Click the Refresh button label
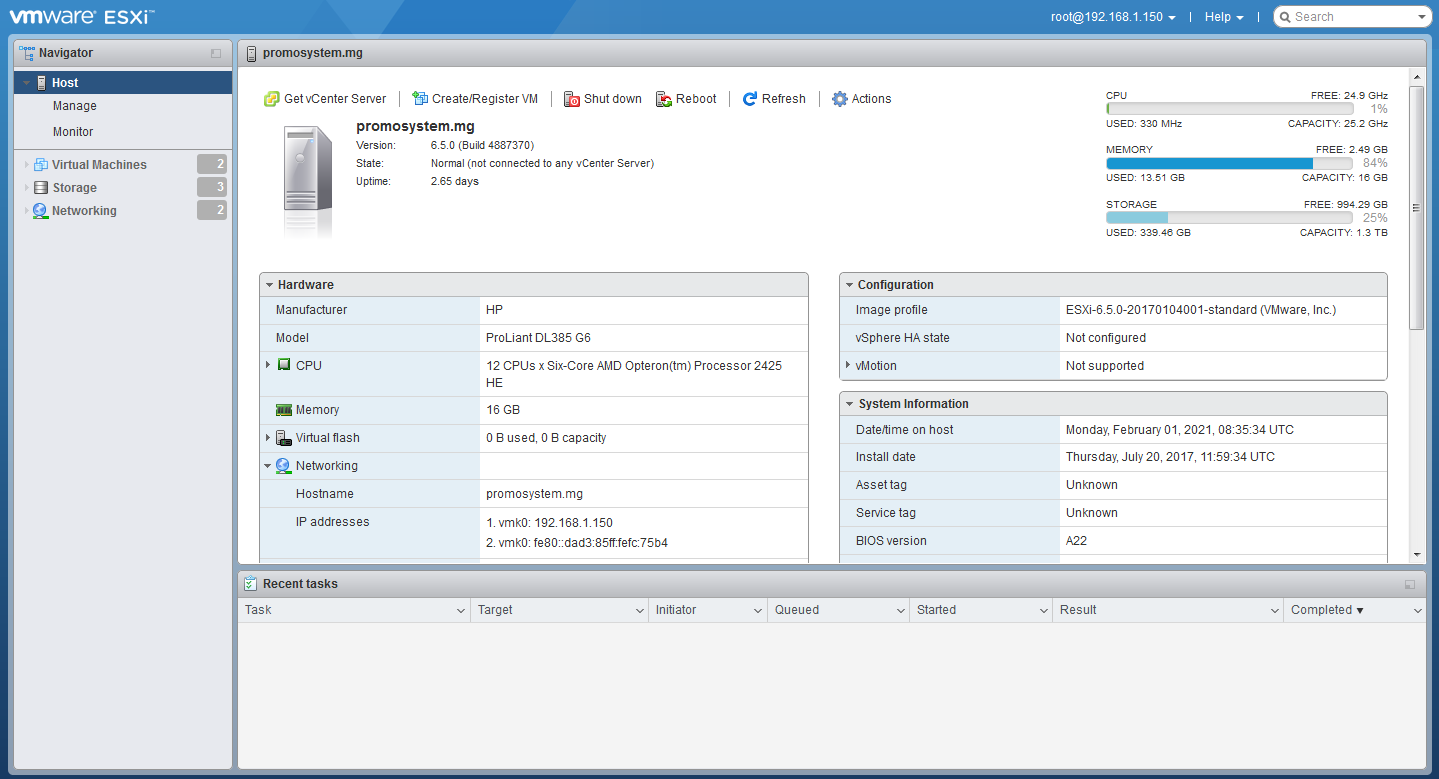 (x=784, y=99)
